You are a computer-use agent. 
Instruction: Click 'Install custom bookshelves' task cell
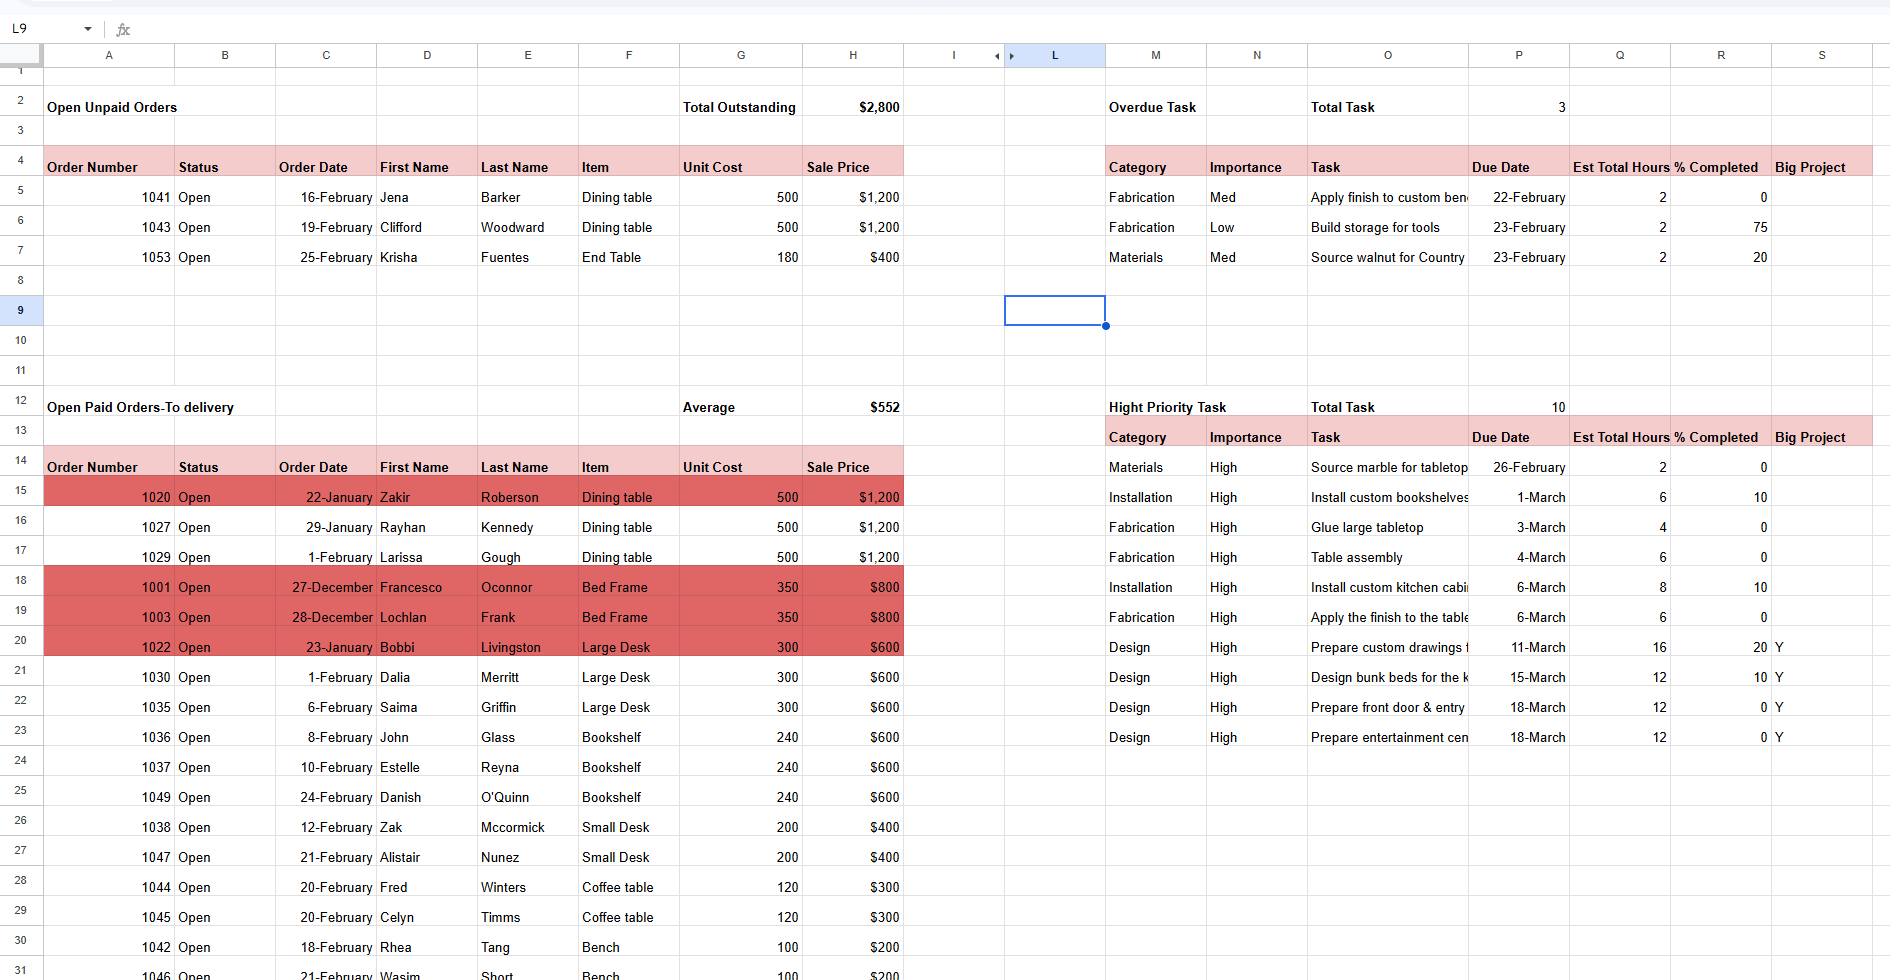tap(1388, 491)
